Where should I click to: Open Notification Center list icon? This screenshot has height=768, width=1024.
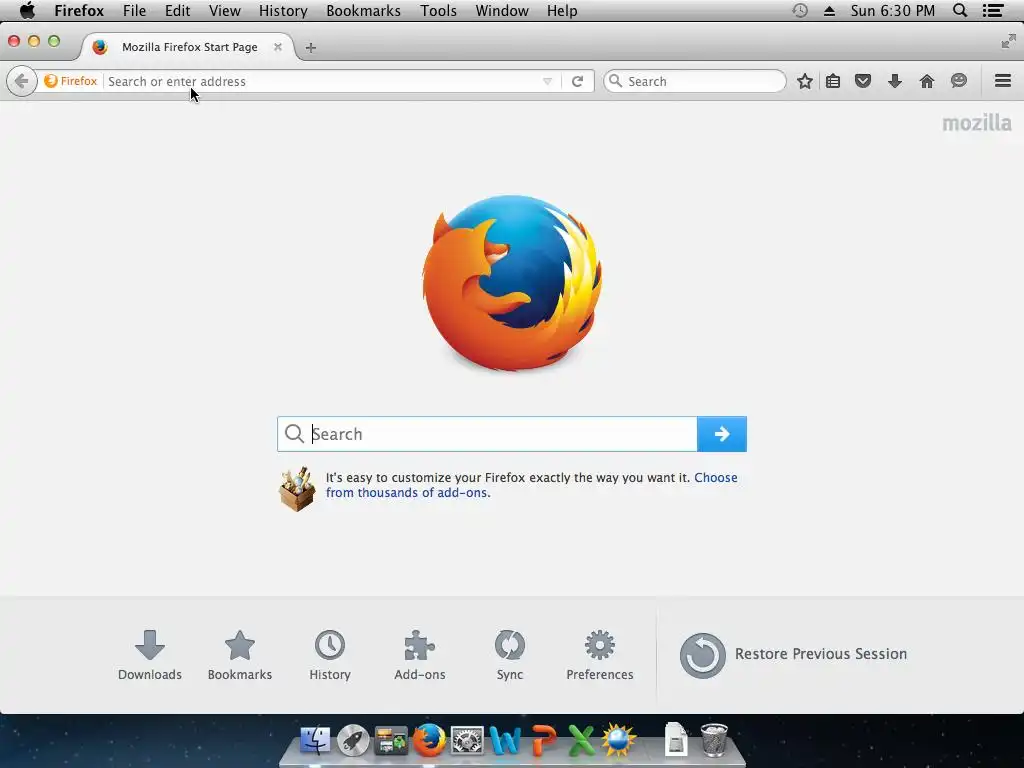click(x=993, y=10)
